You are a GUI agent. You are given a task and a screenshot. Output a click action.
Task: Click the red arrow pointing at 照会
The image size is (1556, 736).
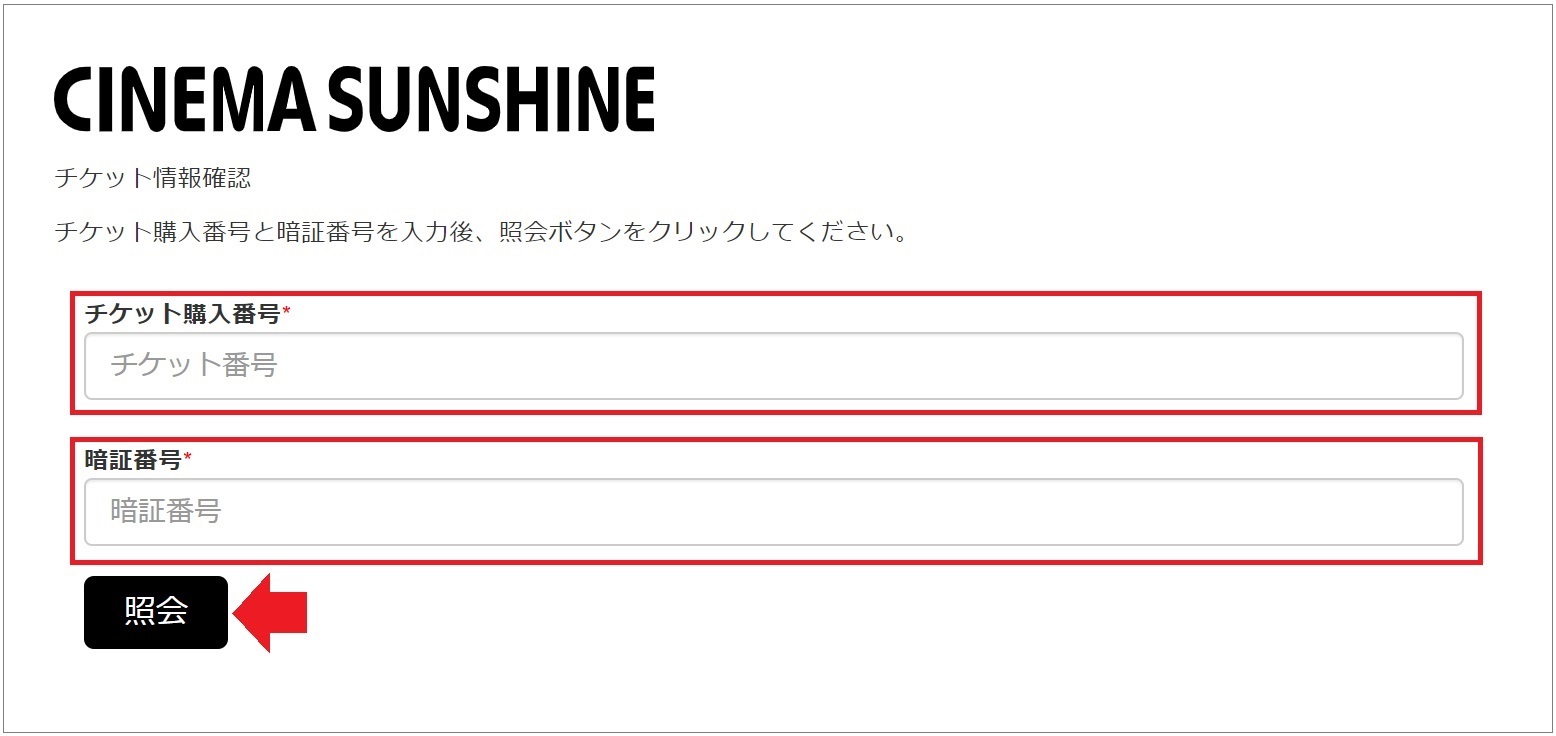[x=270, y=611]
